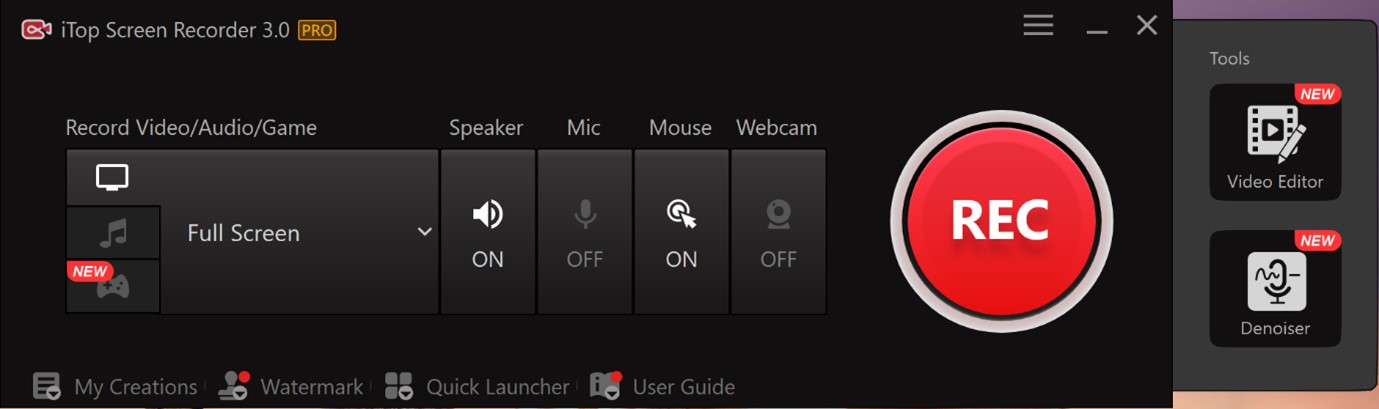Select the screen video recording mode icon

tap(112, 178)
